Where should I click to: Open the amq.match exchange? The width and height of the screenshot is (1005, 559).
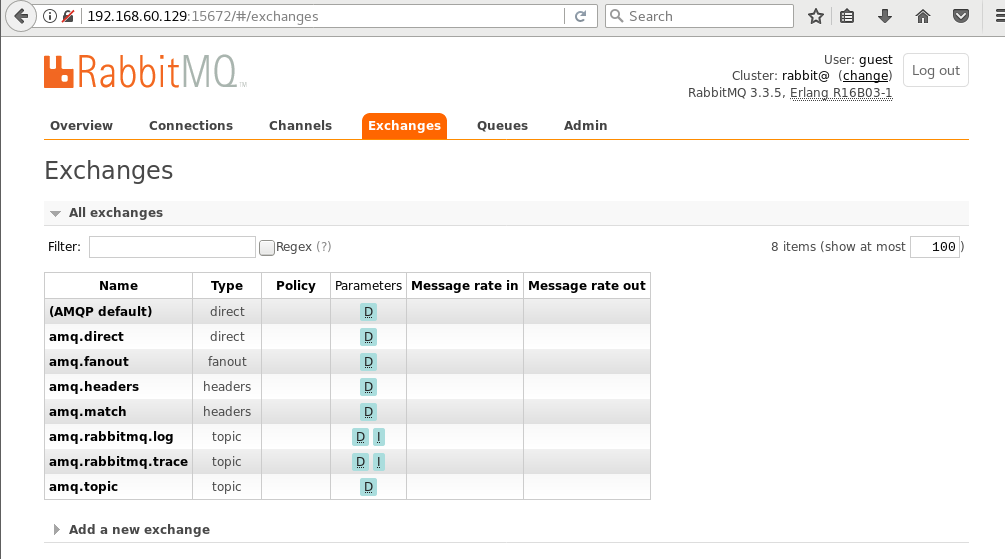tap(88, 412)
